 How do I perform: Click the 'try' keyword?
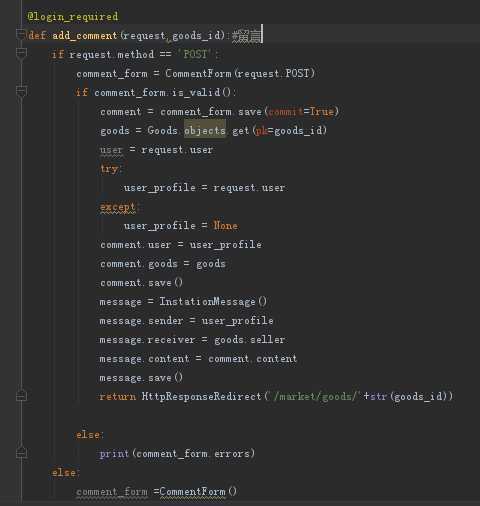[109, 169]
